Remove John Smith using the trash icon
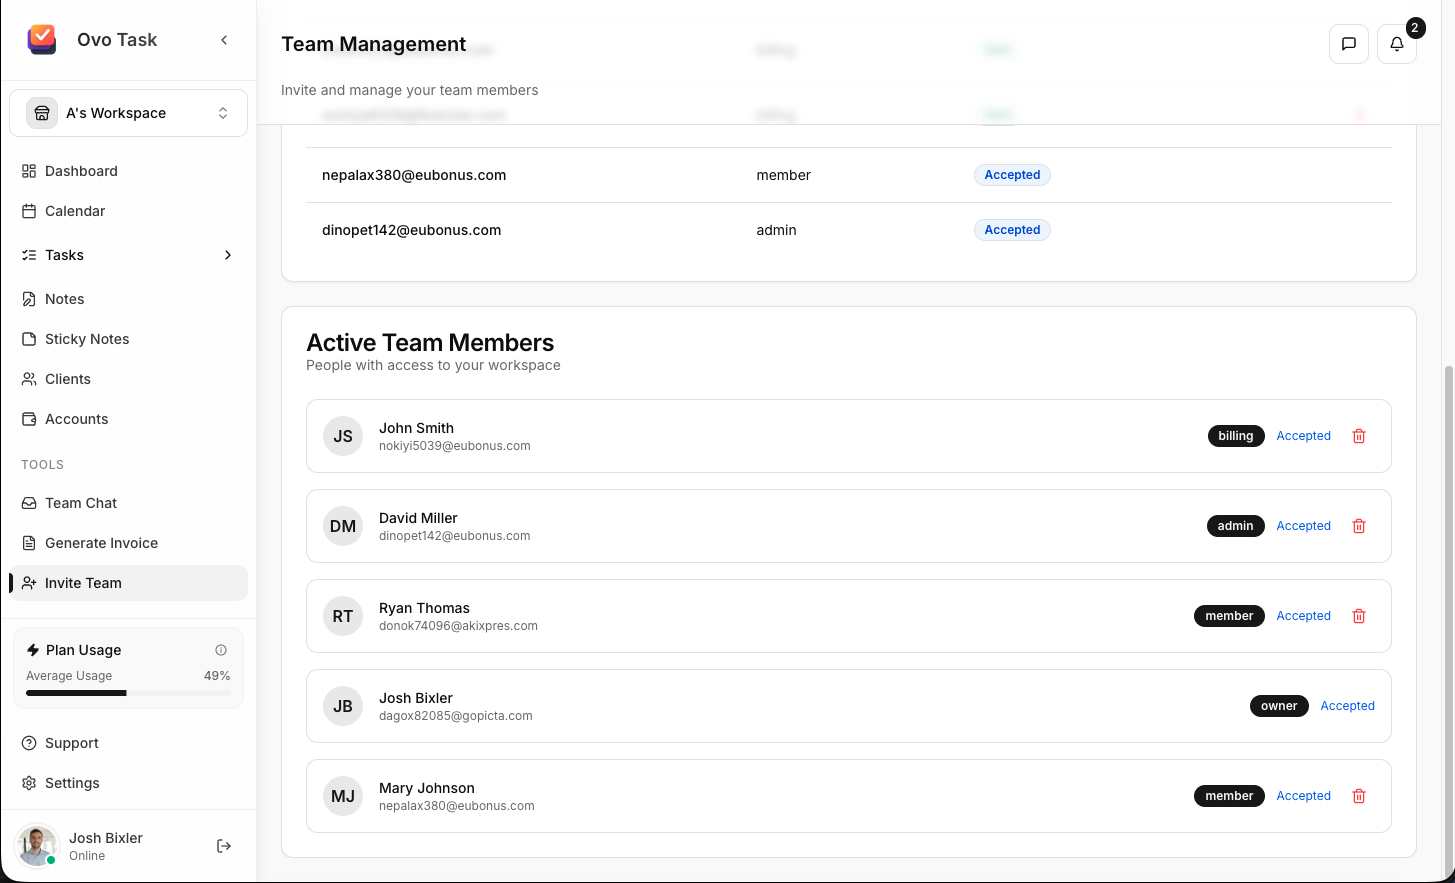 [x=1358, y=436]
